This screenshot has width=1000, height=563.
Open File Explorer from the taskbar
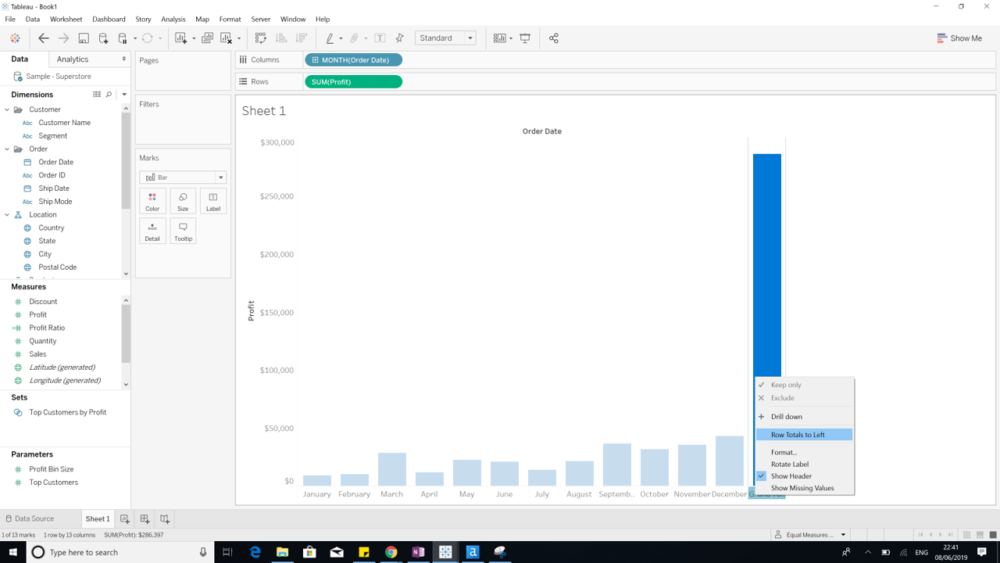point(282,552)
